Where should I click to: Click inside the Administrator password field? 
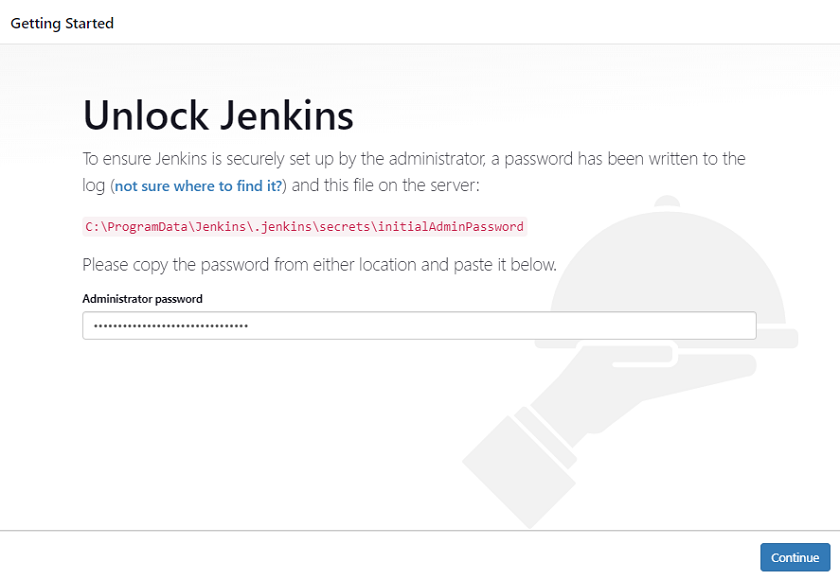(x=419, y=325)
